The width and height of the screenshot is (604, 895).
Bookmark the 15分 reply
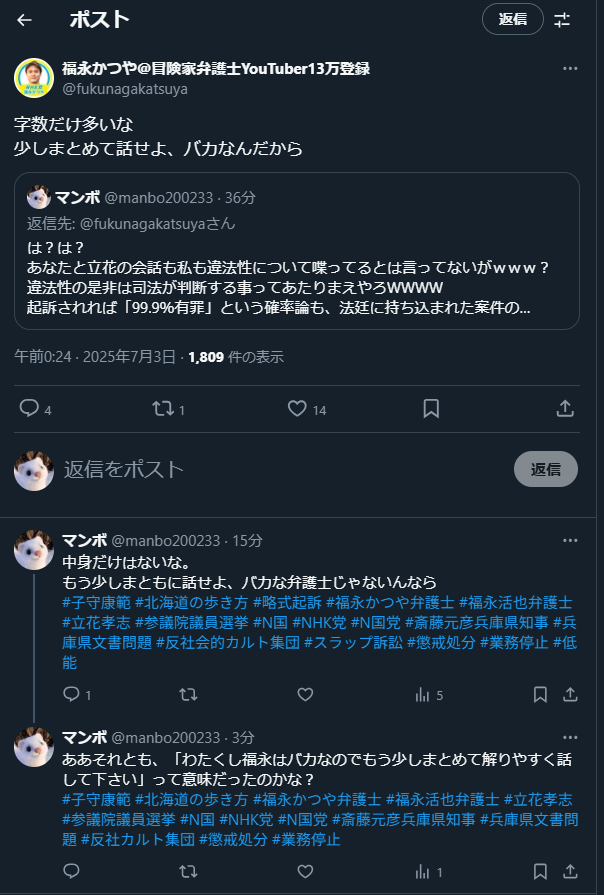pos(540,695)
